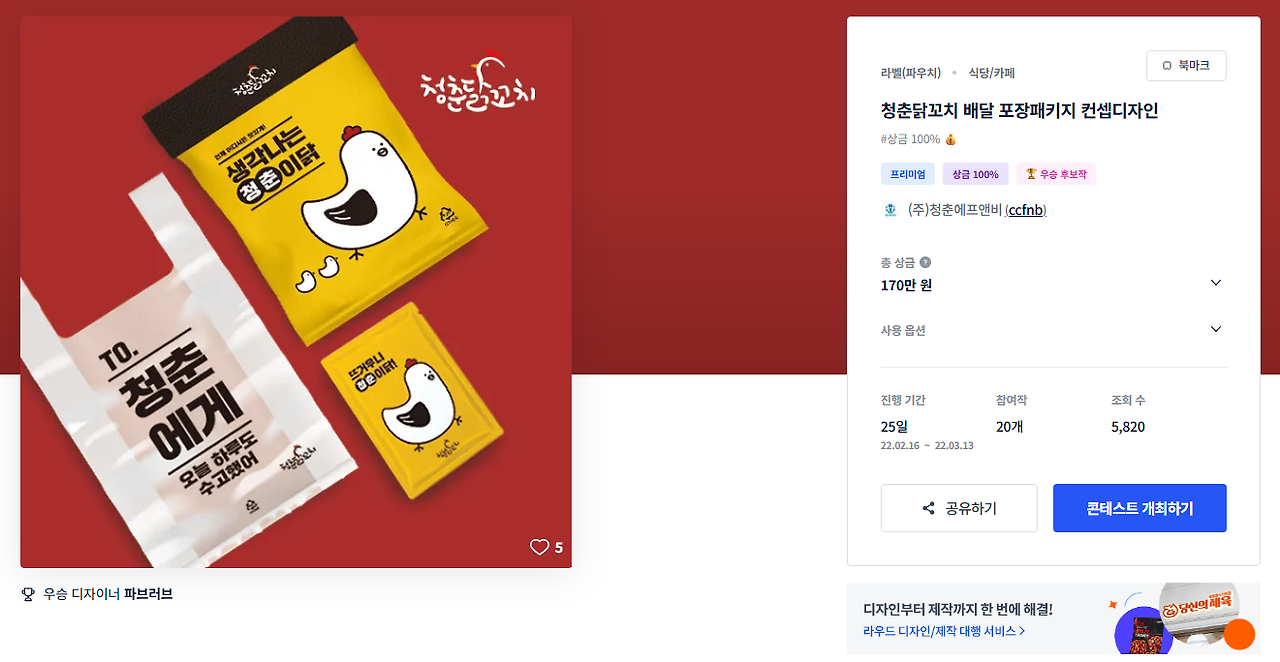Click the orange floating chat circle icon
The image size is (1280, 662).
tap(1239, 634)
